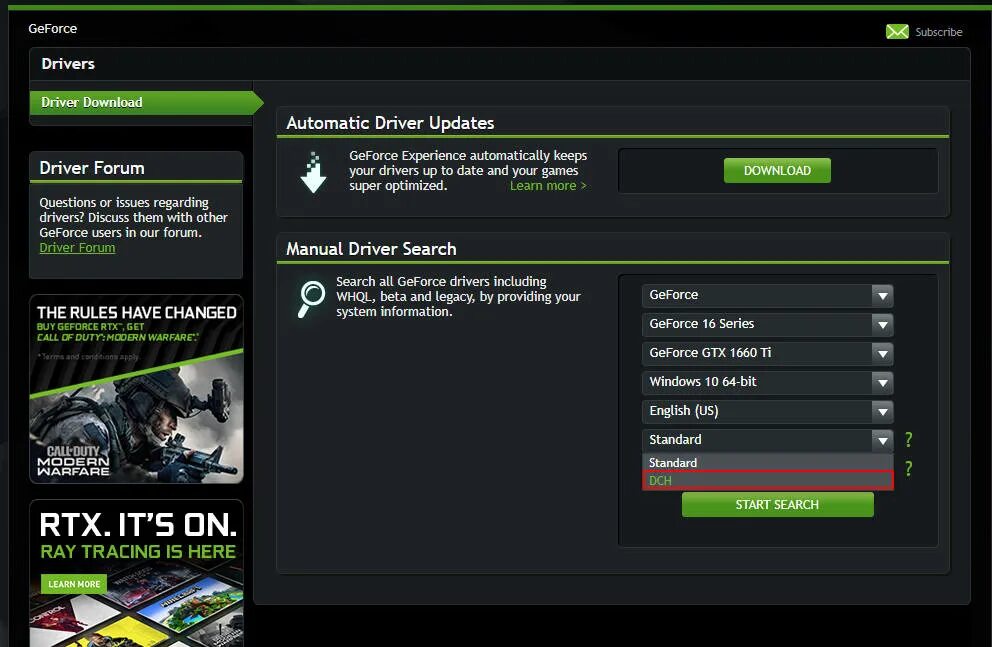Image resolution: width=992 pixels, height=647 pixels.
Task: Click the Manual Driver Search heading
Action: [371, 249]
